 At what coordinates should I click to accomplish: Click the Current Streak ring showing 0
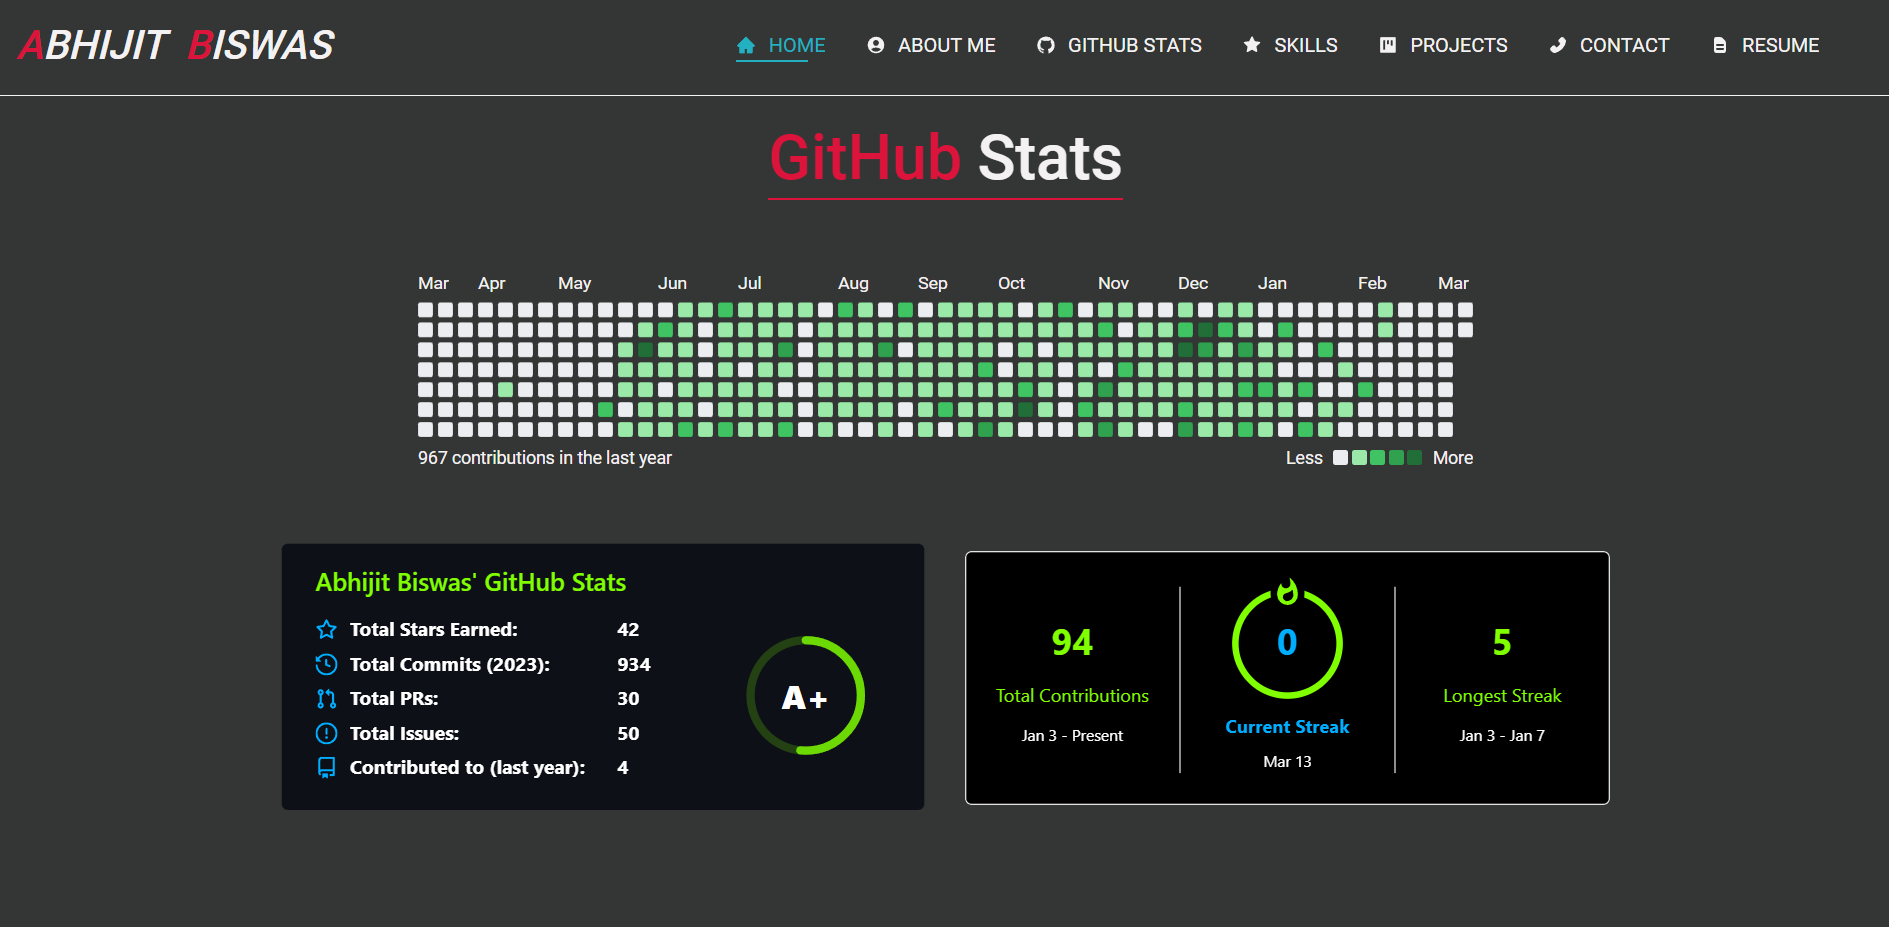point(1288,643)
